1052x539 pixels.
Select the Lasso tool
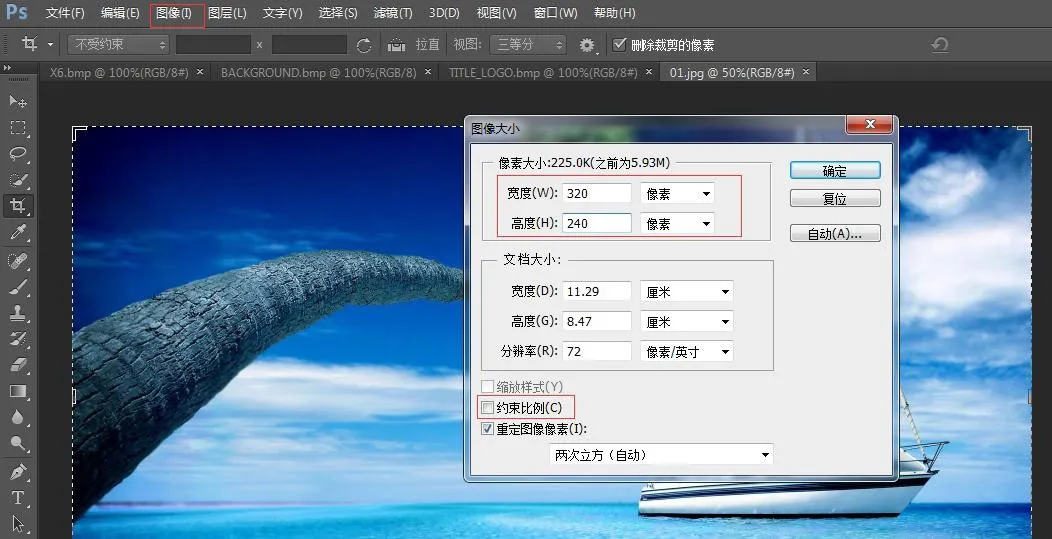[x=18, y=154]
